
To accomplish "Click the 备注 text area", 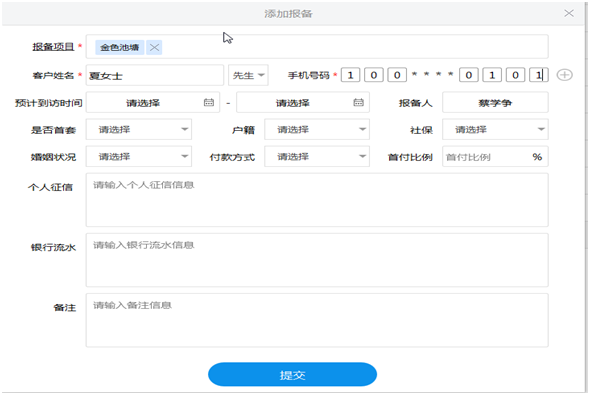I will point(317,321).
